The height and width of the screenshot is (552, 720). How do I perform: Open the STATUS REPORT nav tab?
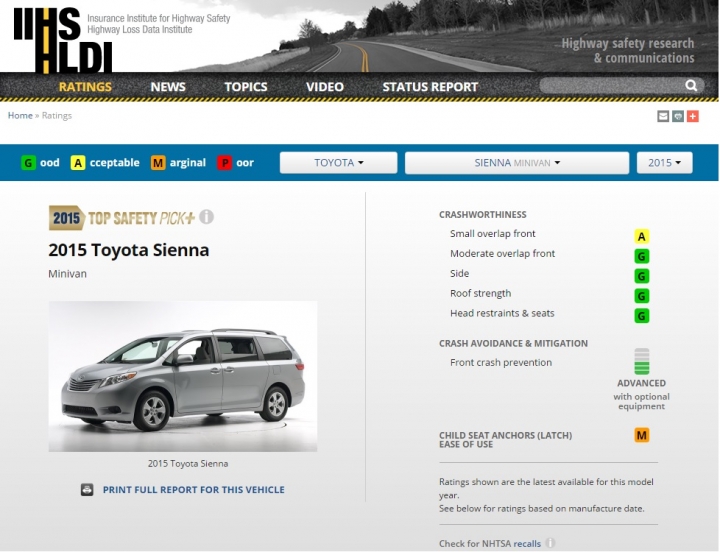[430, 87]
